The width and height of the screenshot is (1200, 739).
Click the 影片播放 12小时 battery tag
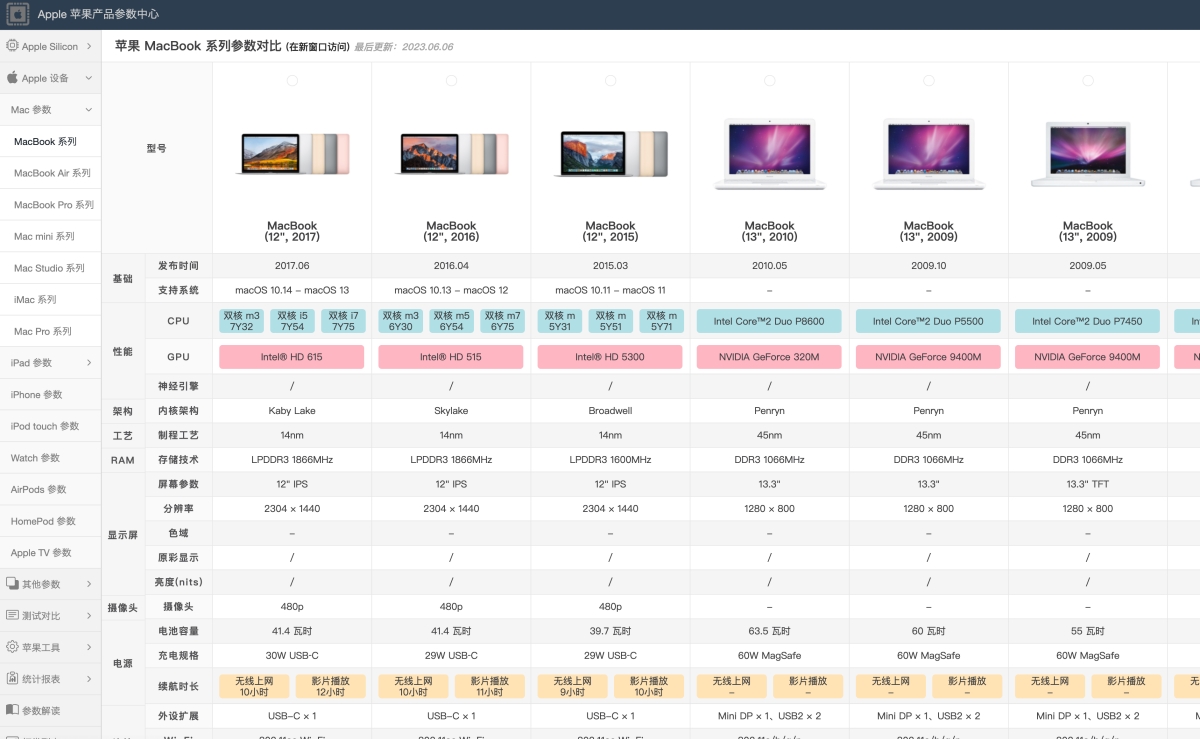click(x=330, y=686)
